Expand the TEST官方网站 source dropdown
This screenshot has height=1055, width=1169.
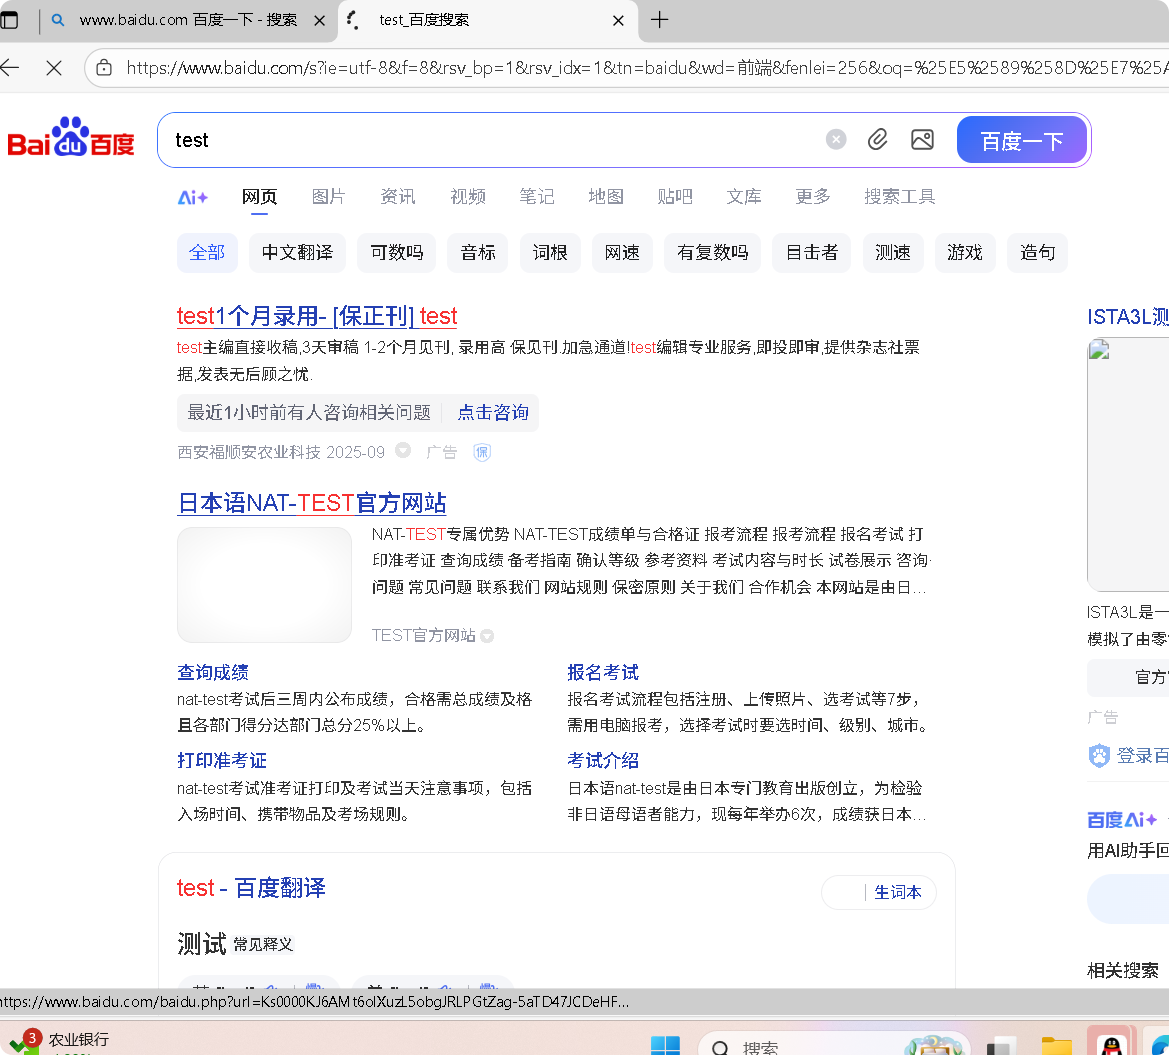click(487, 636)
